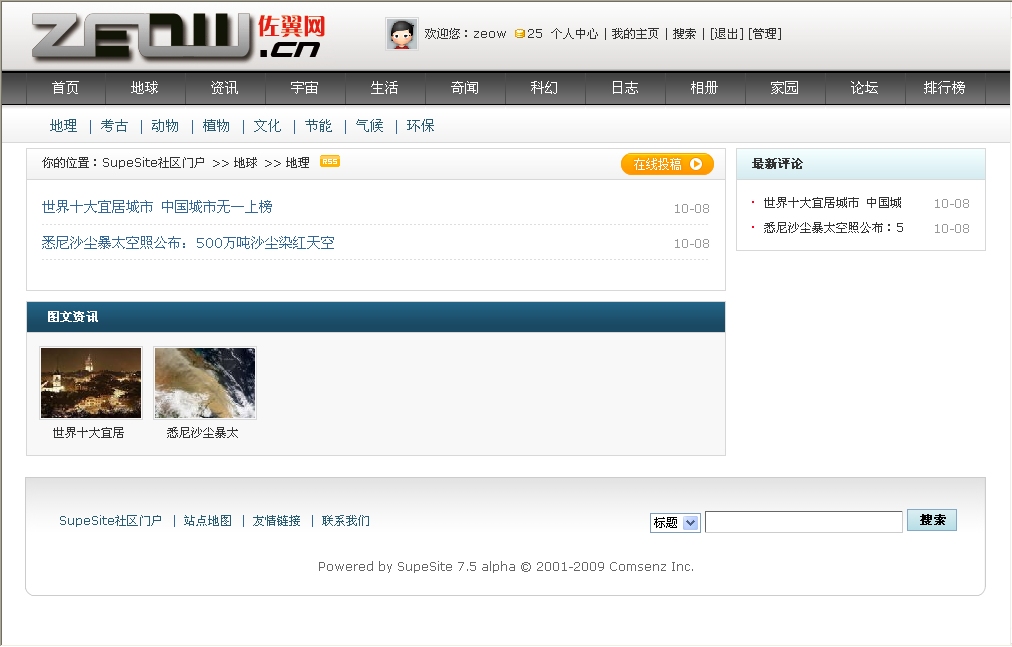Open article 世界十大宜居城市 中国城市无一上榜
This screenshot has height=647, width=1012.
[156, 206]
